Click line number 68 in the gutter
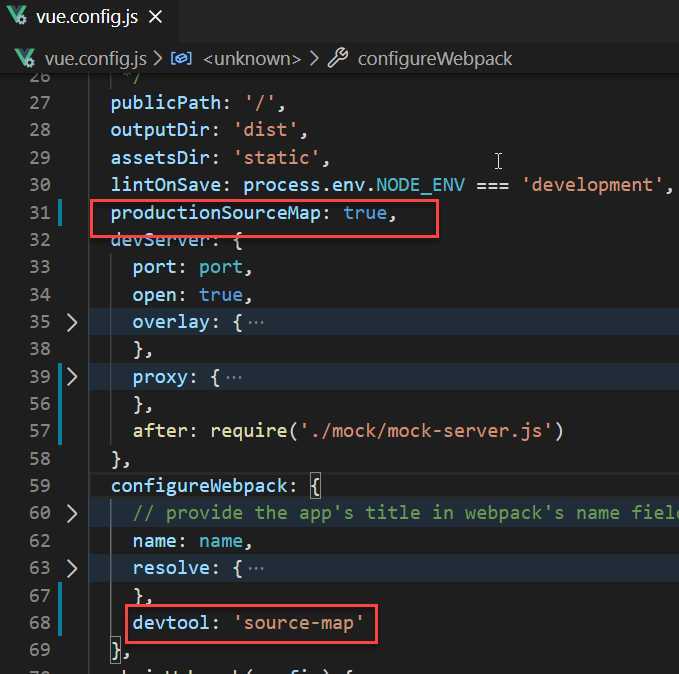 coord(40,623)
